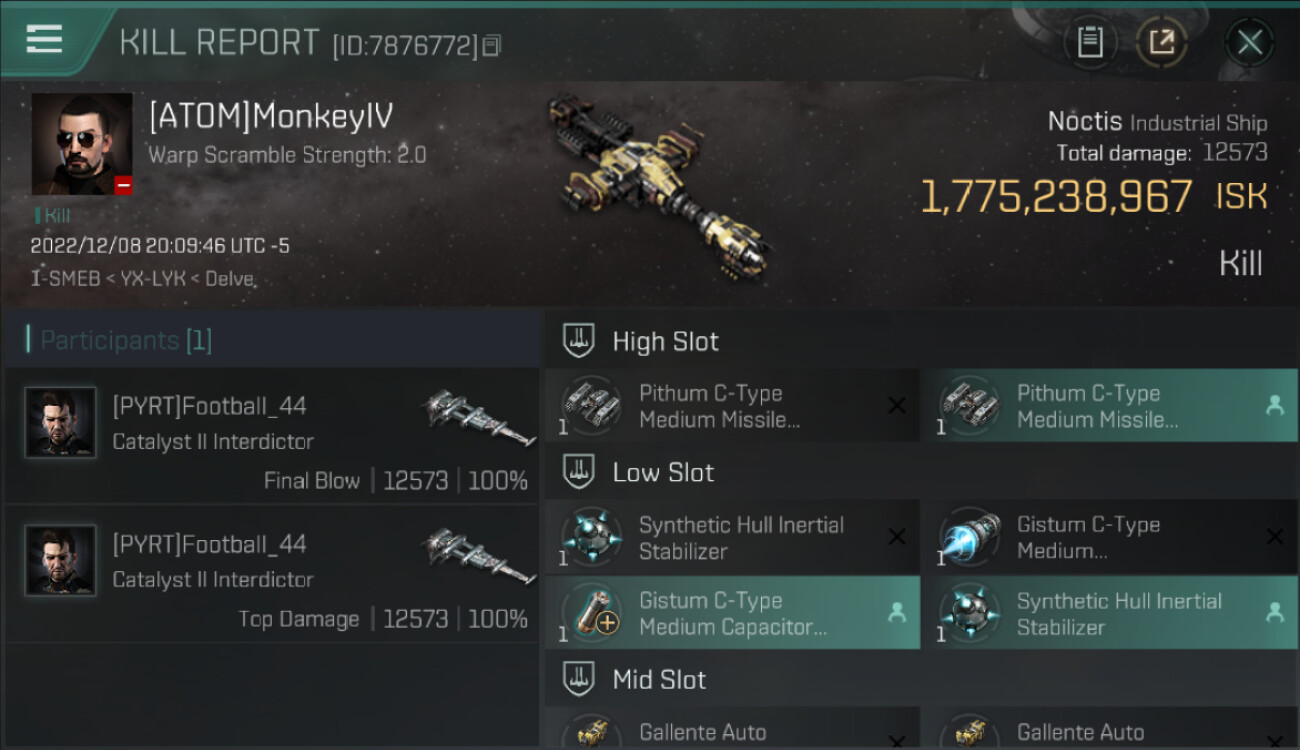Image resolution: width=1300 pixels, height=750 pixels.
Task: Select dropped Pithum C-Type Medium Missile item
Action: (x=1110, y=406)
